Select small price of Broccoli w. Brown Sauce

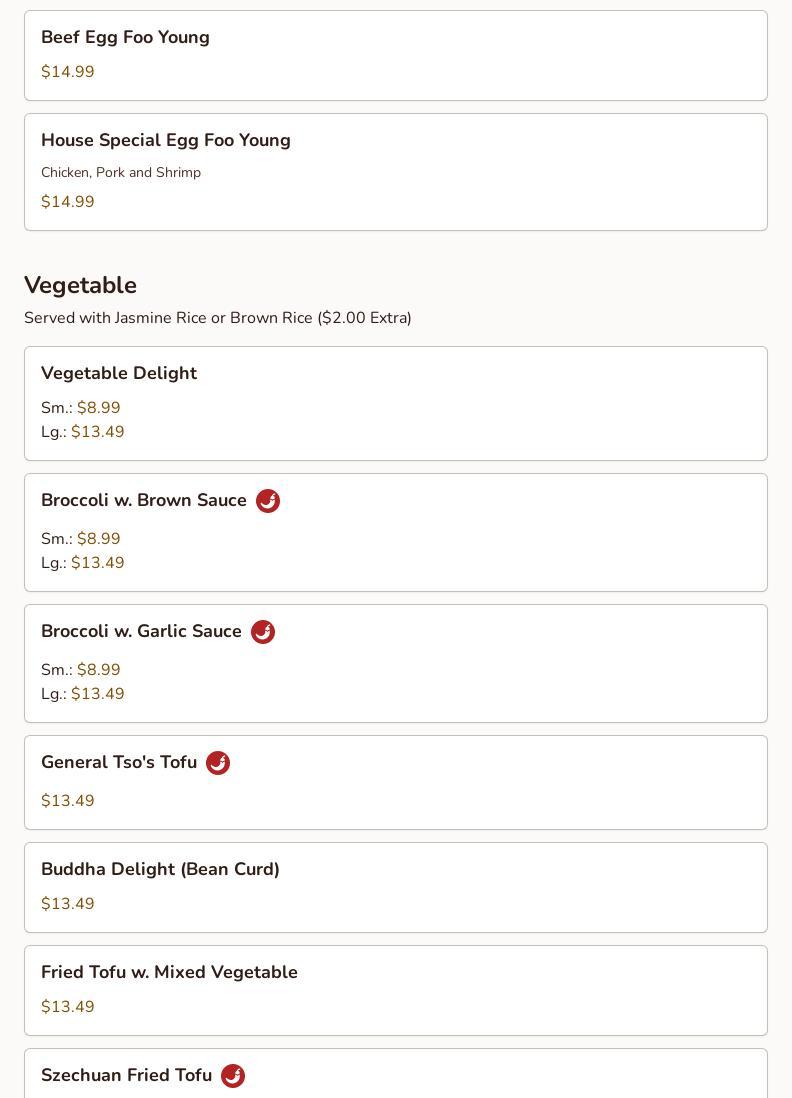pos(98,539)
